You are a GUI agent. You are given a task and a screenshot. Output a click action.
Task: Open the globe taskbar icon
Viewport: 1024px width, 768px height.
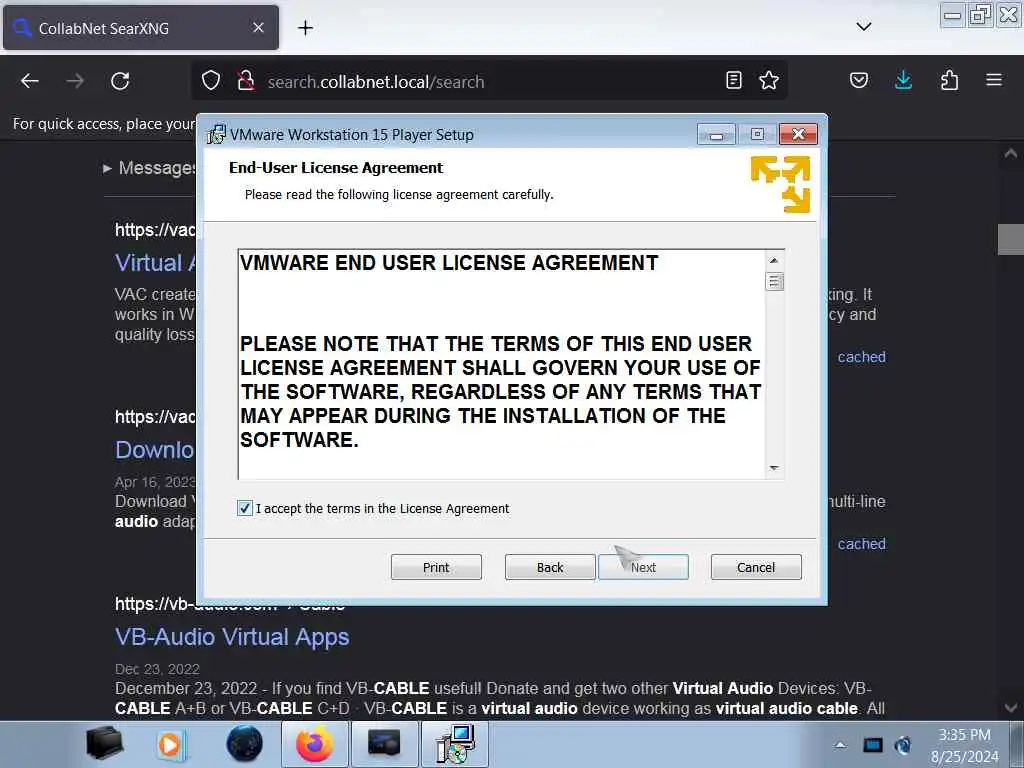click(x=244, y=744)
